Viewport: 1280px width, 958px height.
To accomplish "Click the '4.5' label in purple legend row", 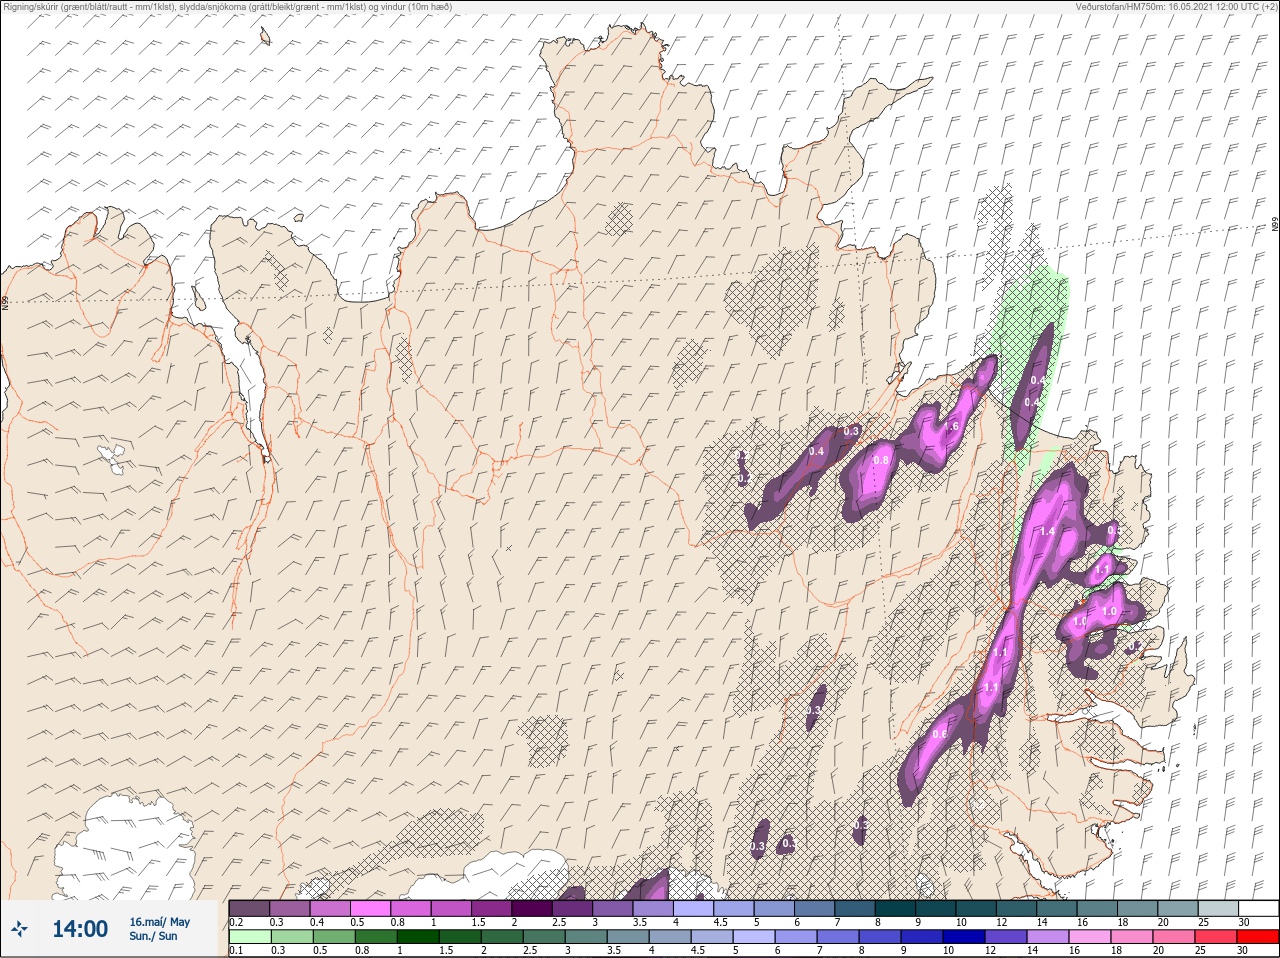I will click(x=720, y=921).
